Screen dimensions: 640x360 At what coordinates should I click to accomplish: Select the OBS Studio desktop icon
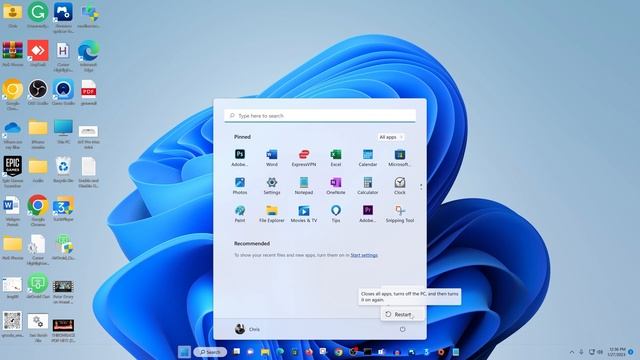click(38, 92)
